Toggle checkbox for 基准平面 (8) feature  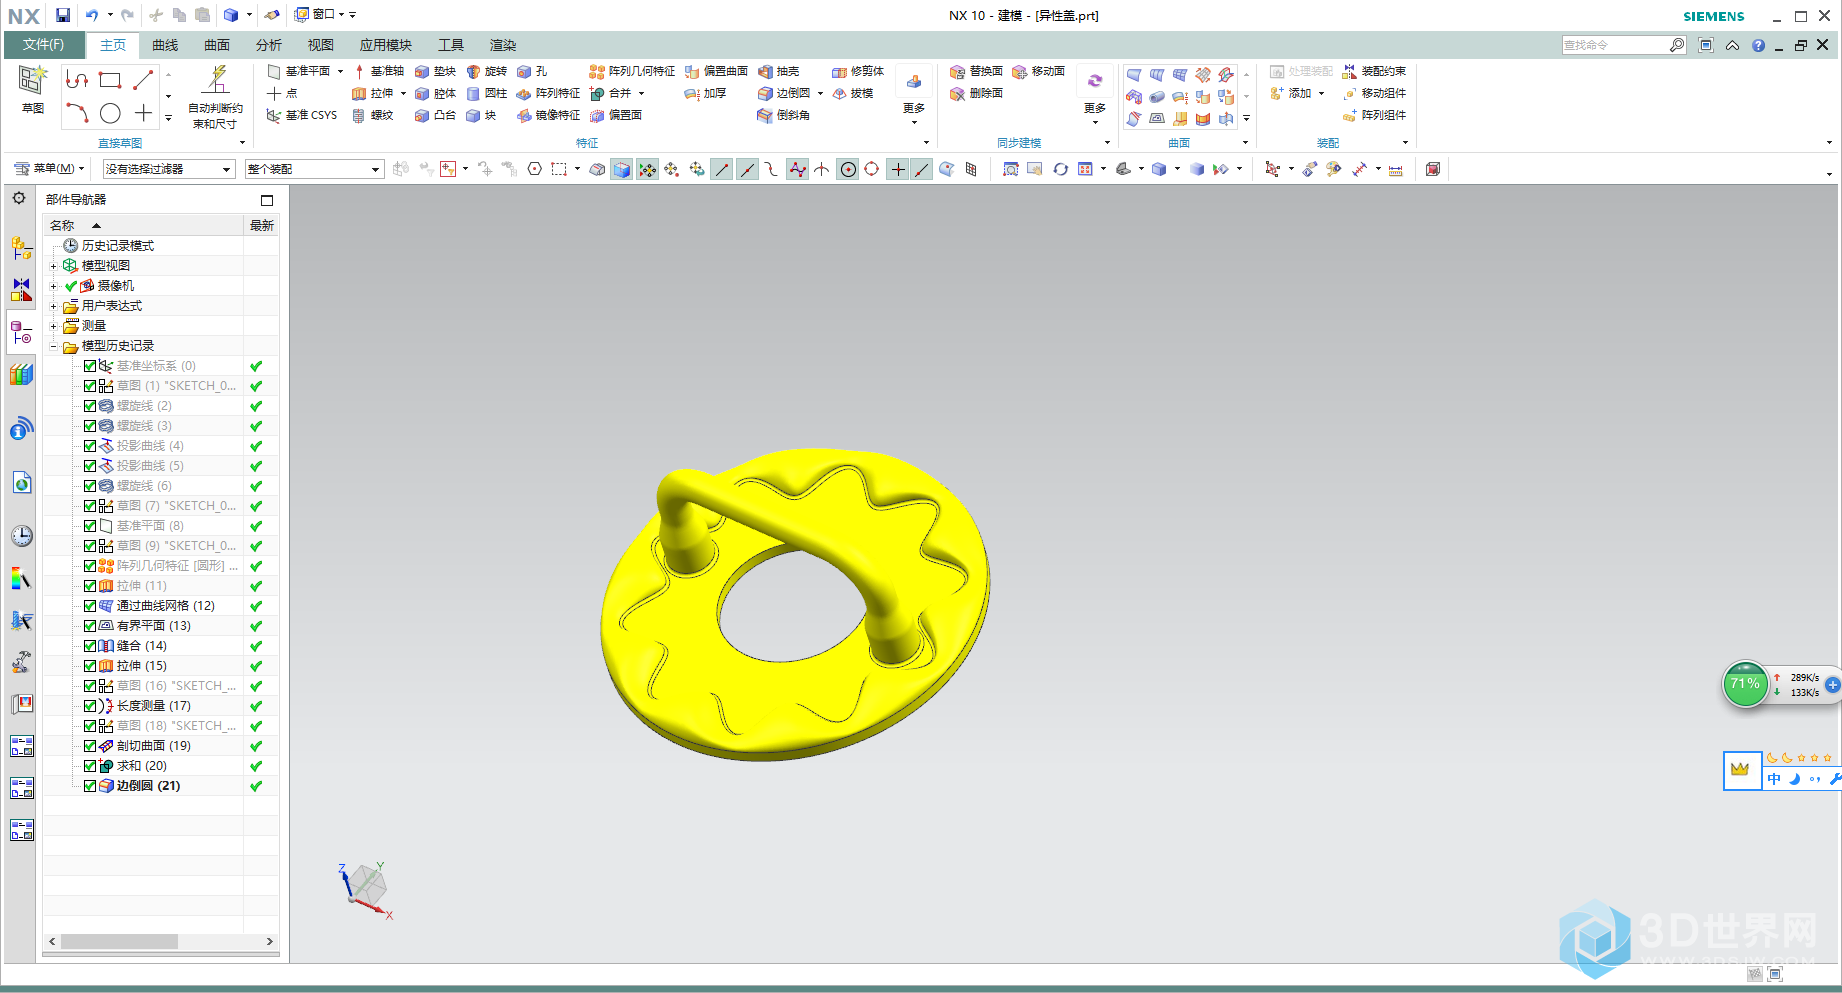pyautogui.click(x=90, y=526)
